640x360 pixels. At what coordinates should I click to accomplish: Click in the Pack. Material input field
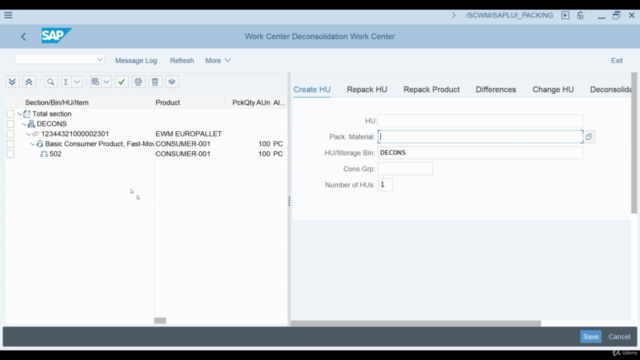pos(480,137)
